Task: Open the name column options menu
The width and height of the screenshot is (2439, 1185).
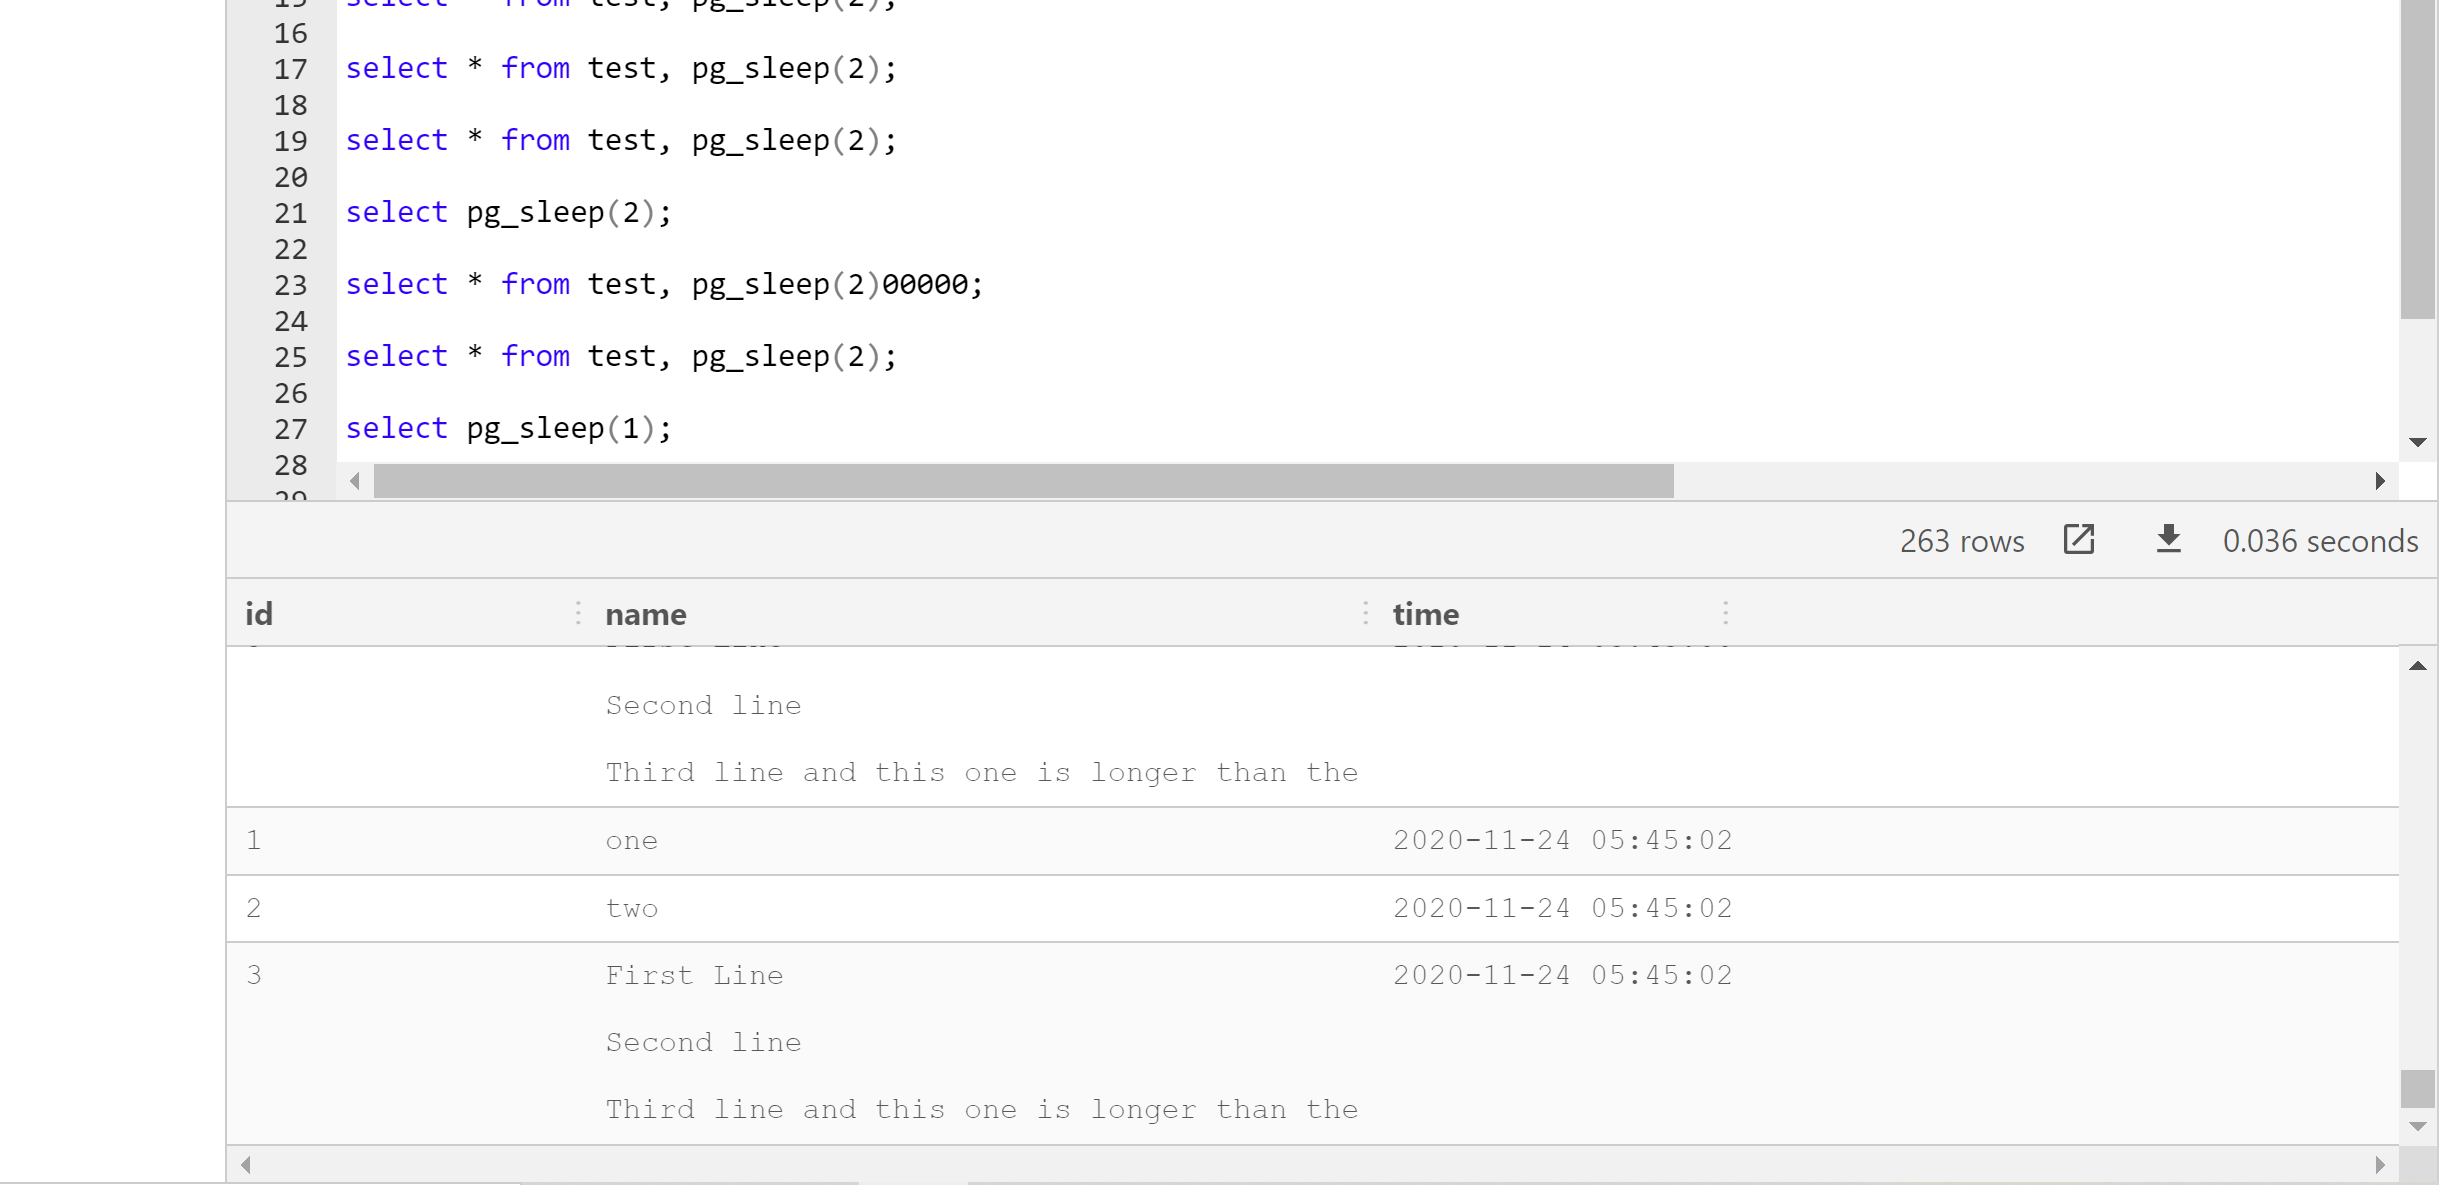Action: tap(1366, 613)
